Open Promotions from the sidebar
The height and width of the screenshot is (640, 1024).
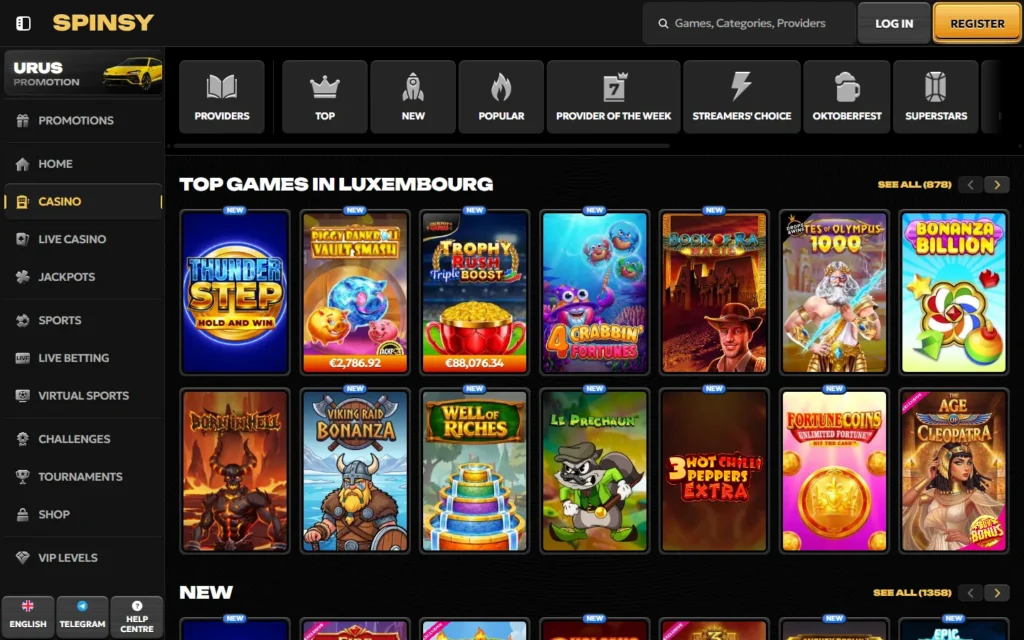click(83, 120)
